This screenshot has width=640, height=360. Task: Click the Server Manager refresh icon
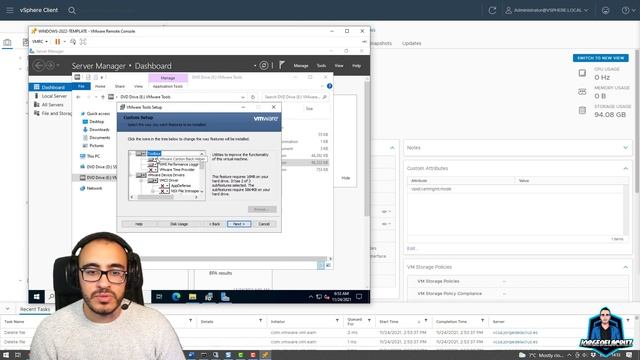[x=264, y=65]
